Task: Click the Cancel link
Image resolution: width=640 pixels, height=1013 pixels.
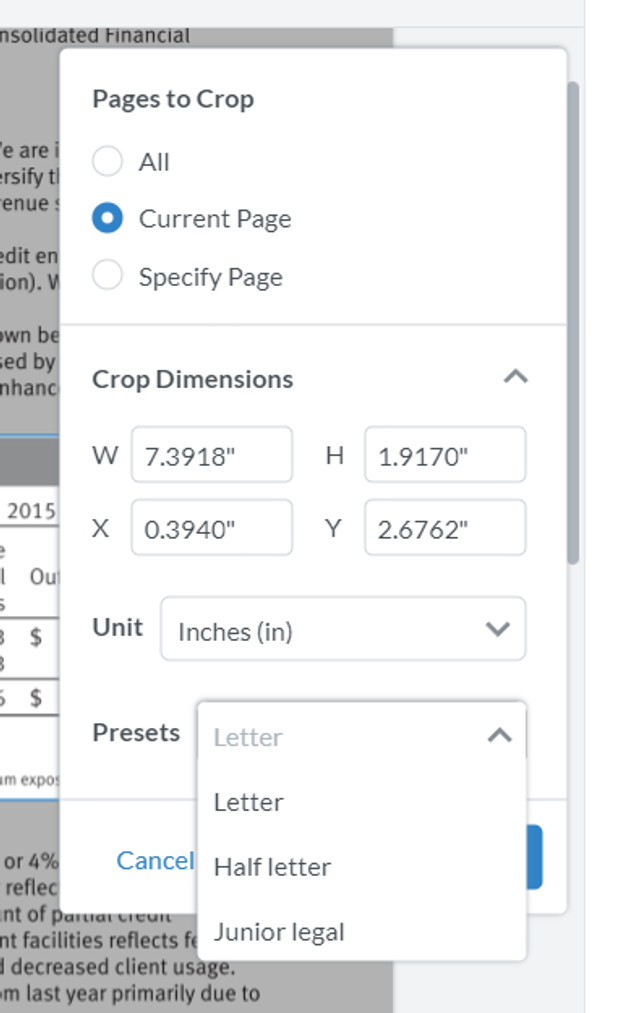Action: tap(155, 860)
